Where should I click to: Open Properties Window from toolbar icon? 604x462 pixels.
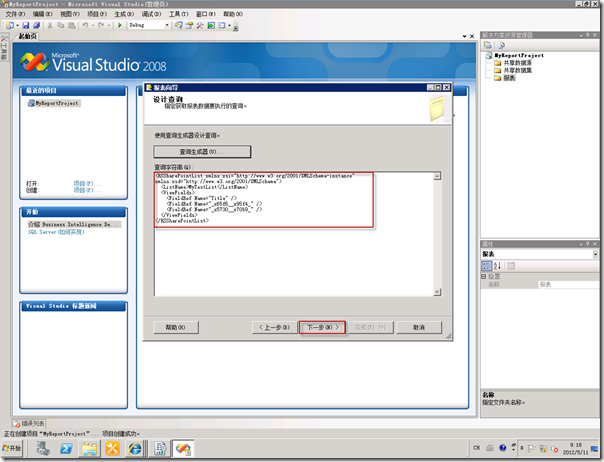pyautogui.click(x=189, y=25)
